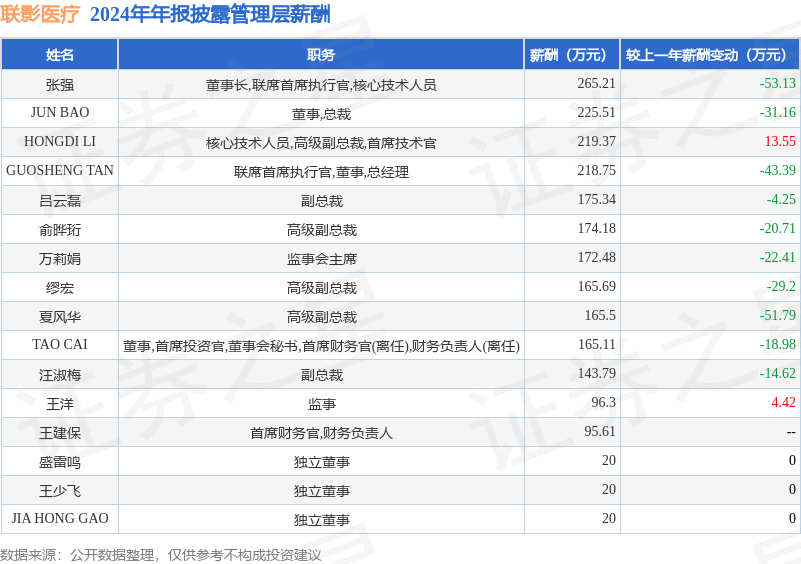
Task: Click the title 联席首席执行官,董事,总经理
Action: (321, 172)
